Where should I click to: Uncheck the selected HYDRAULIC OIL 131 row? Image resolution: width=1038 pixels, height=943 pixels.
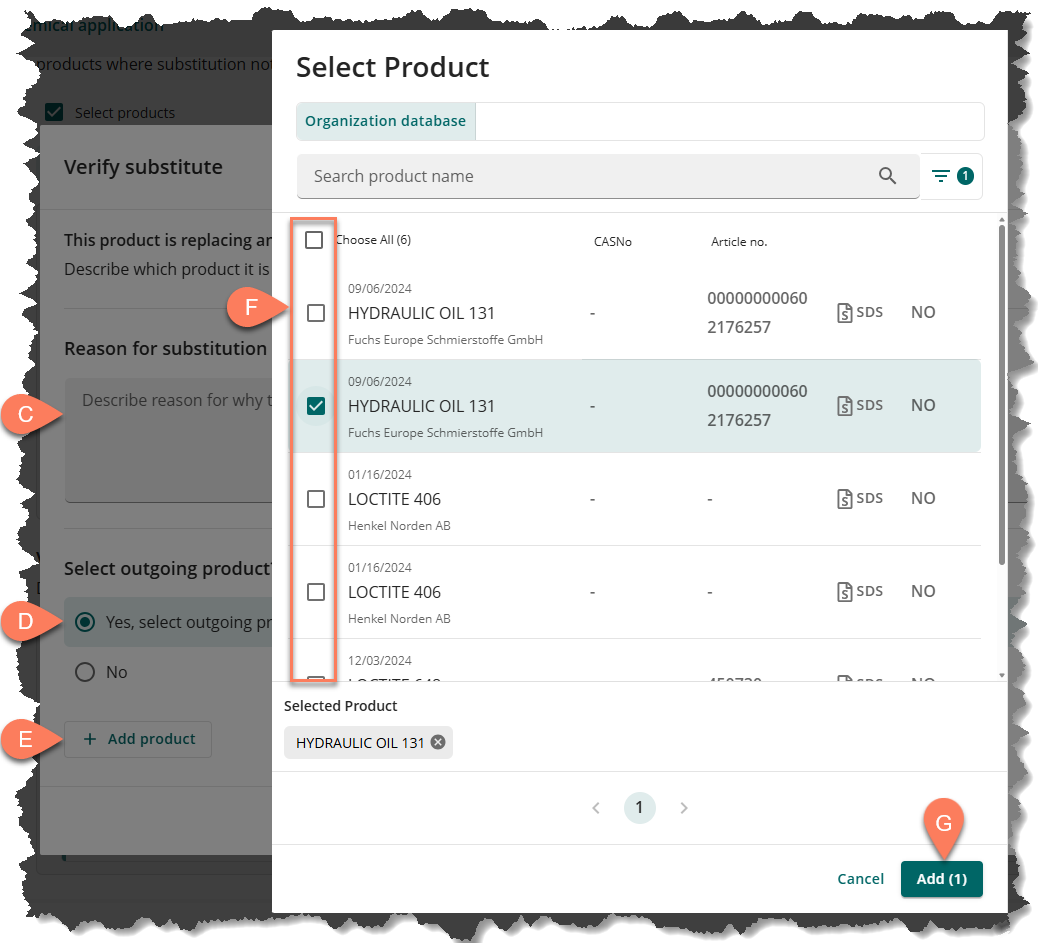[316, 406]
